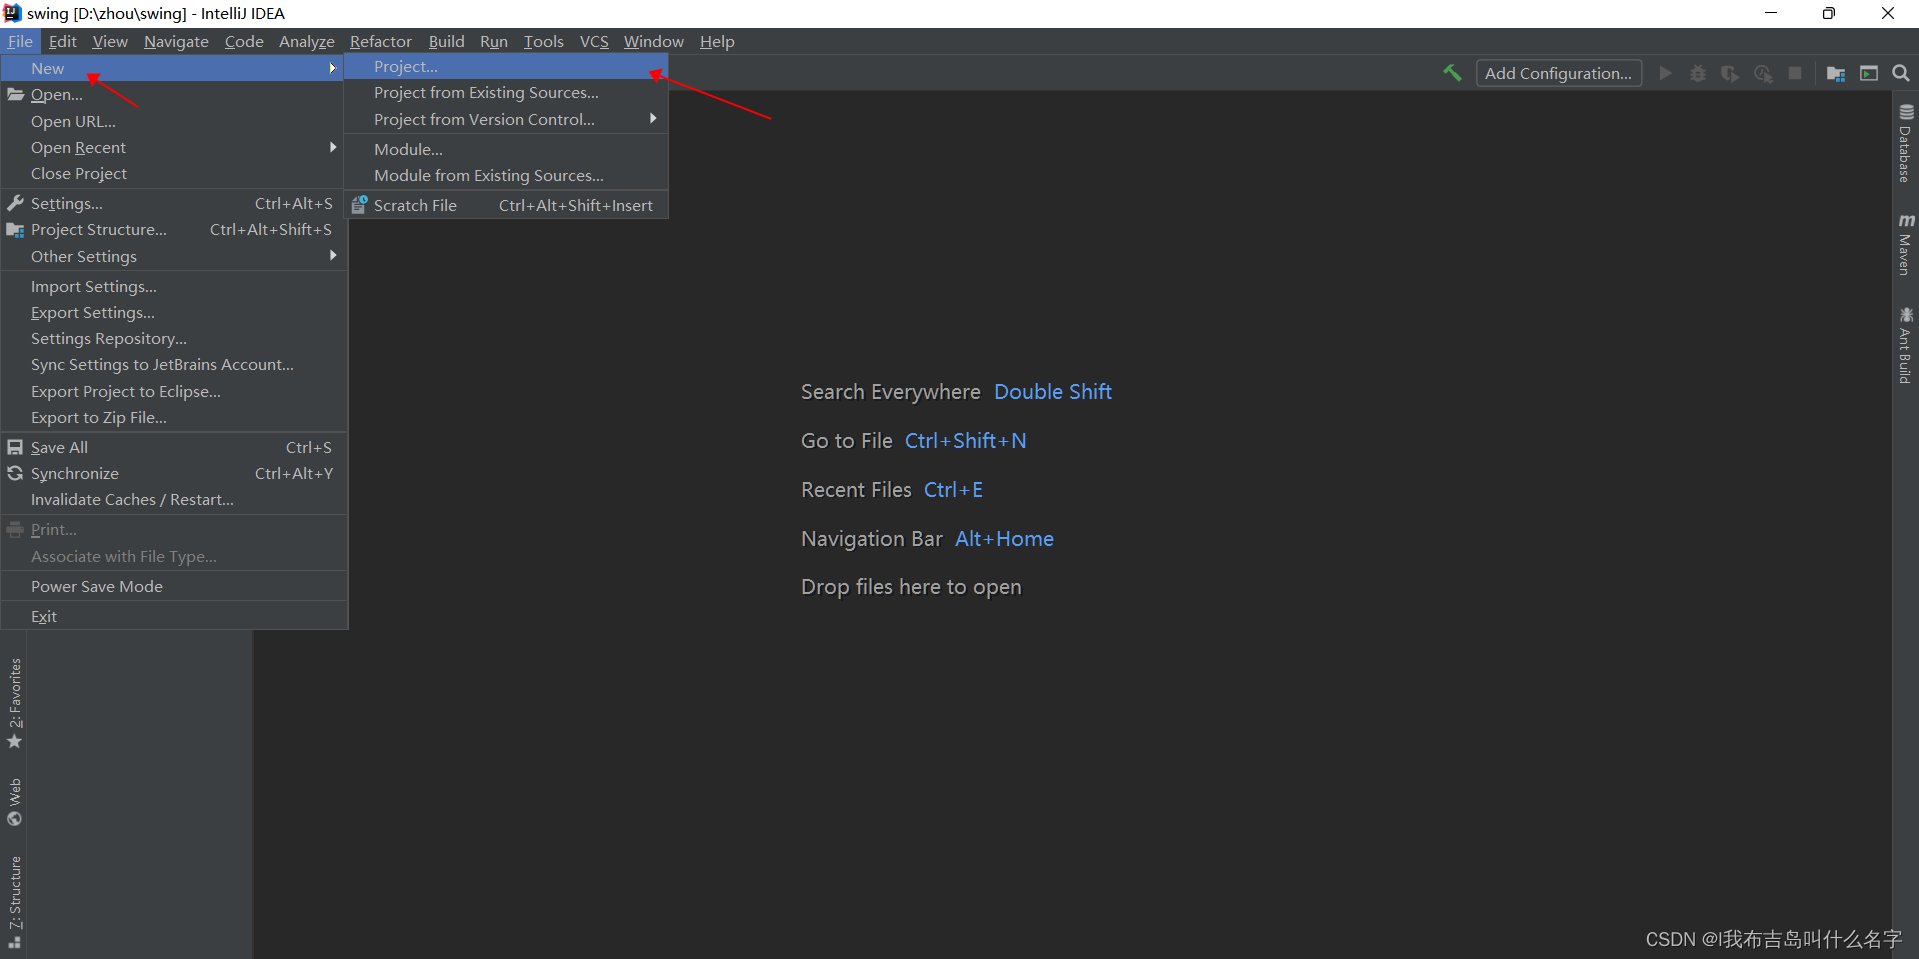Click Run with Coverage icon
The width and height of the screenshot is (1919, 959).
1730,73
